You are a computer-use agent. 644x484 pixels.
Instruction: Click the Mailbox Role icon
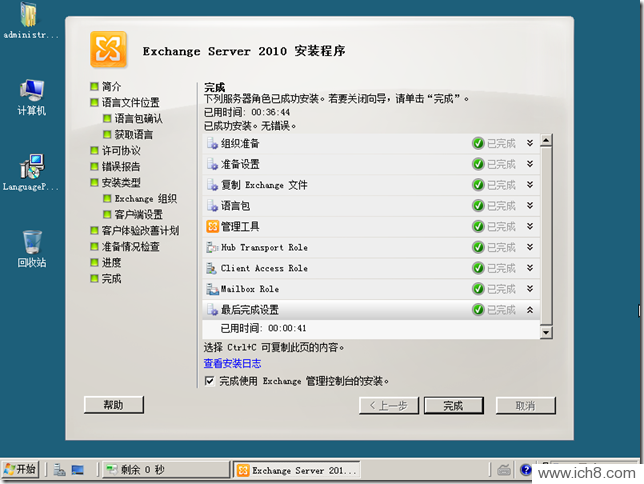(x=212, y=289)
